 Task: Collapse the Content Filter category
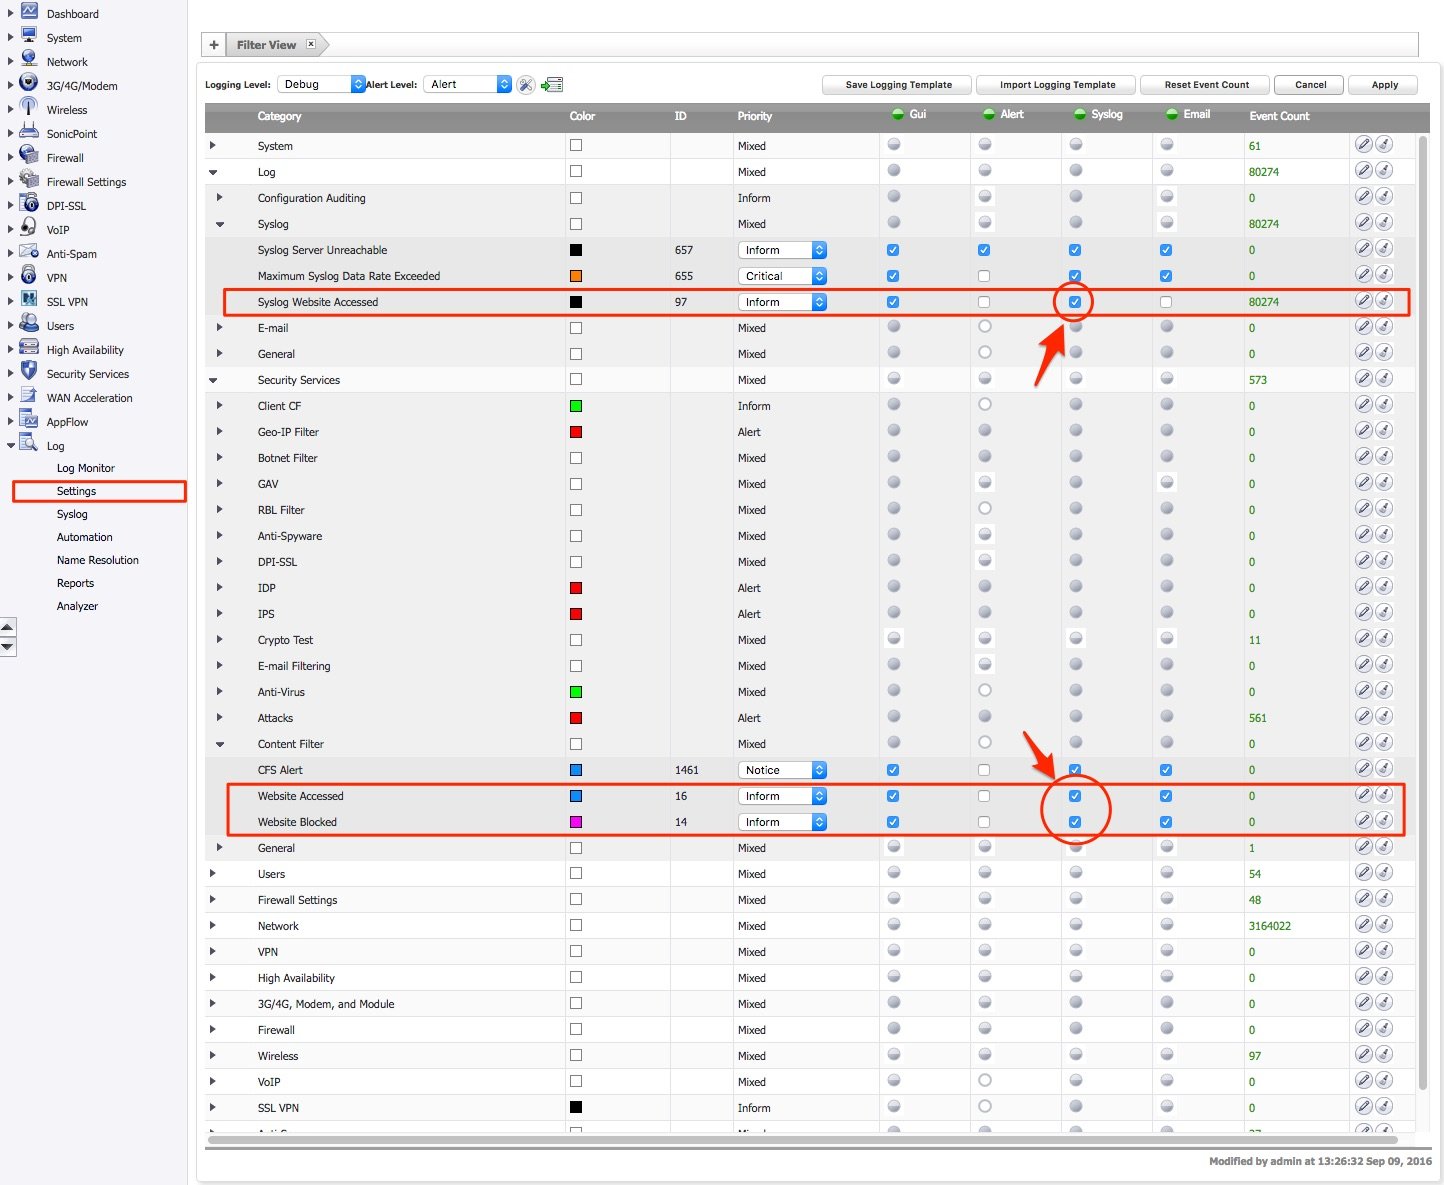pyautogui.click(x=220, y=744)
